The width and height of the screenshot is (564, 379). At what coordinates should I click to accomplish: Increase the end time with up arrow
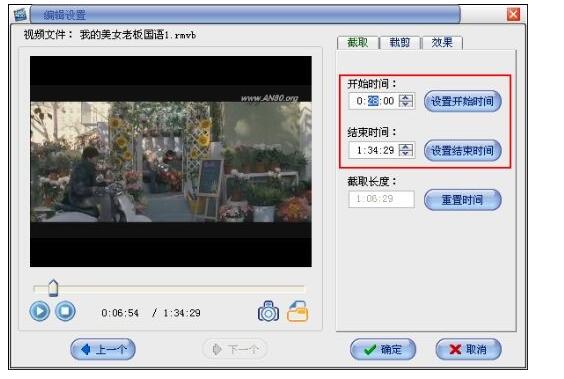tap(406, 147)
